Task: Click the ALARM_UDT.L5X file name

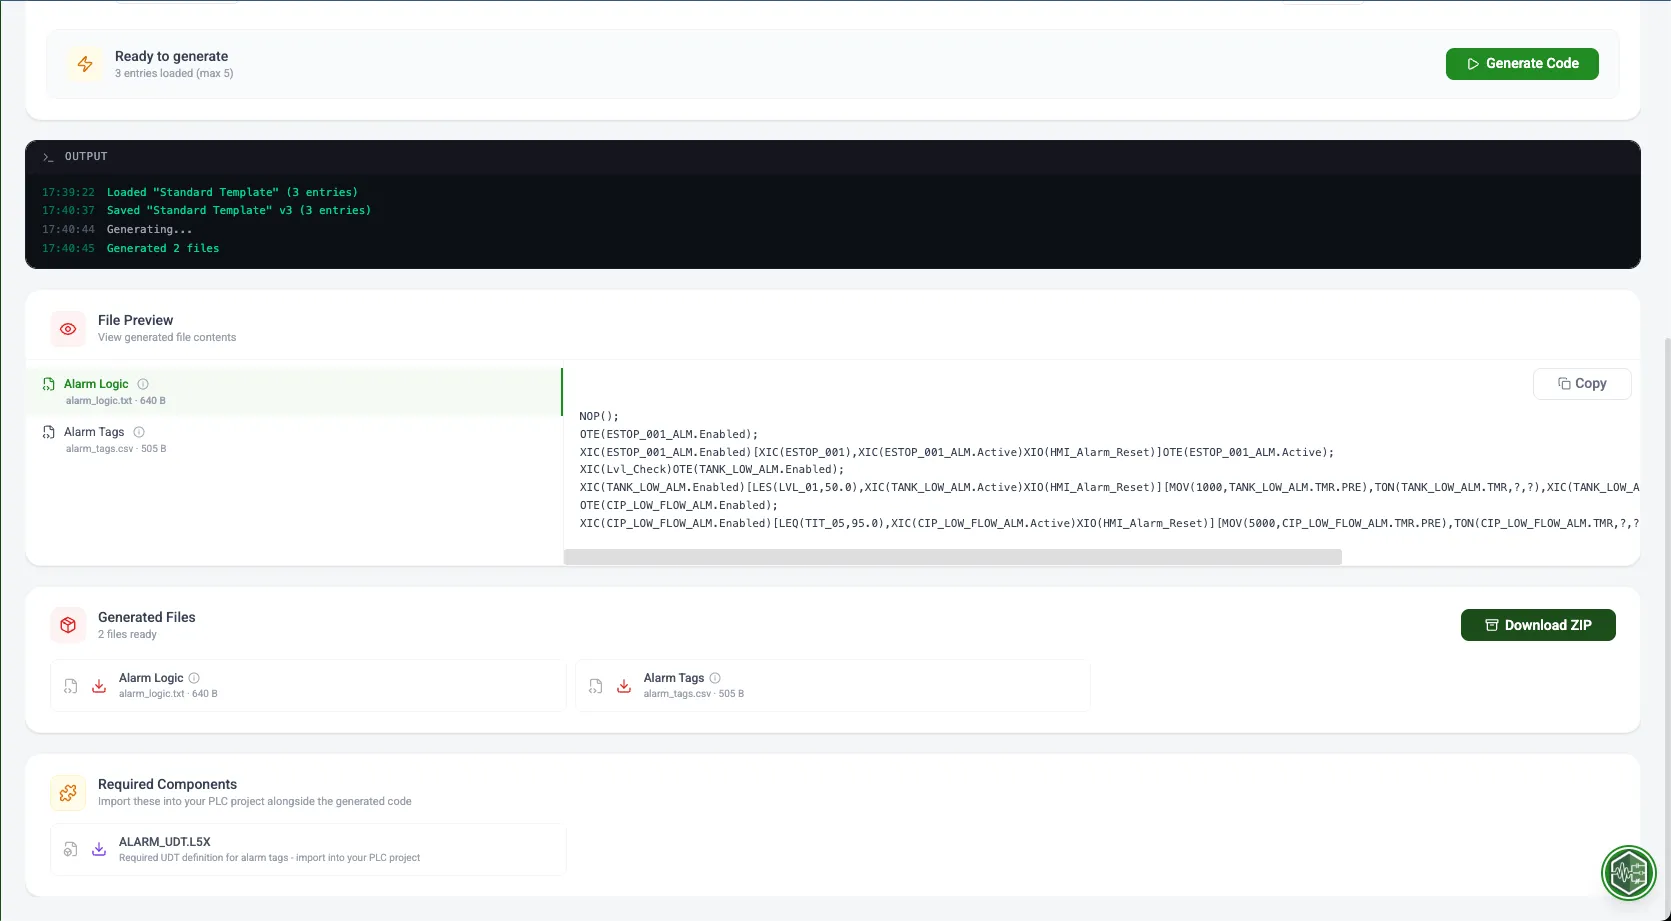Action: coord(165,842)
